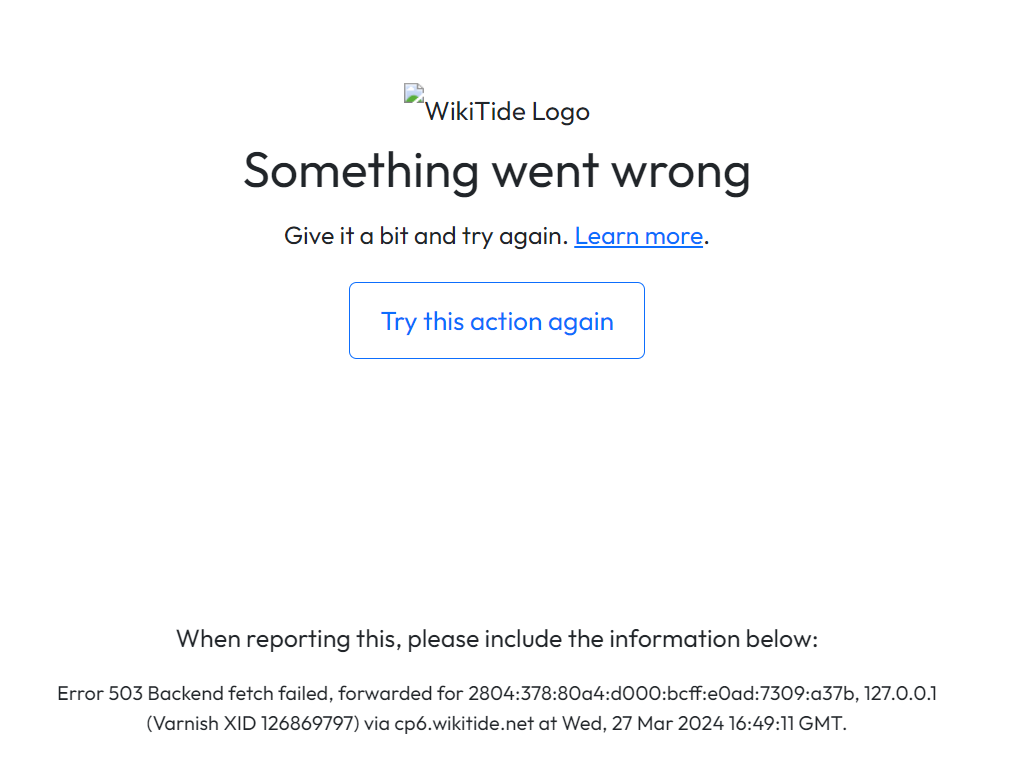
Task: Open the "Learn more" link
Action: pyautogui.click(x=638, y=236)
